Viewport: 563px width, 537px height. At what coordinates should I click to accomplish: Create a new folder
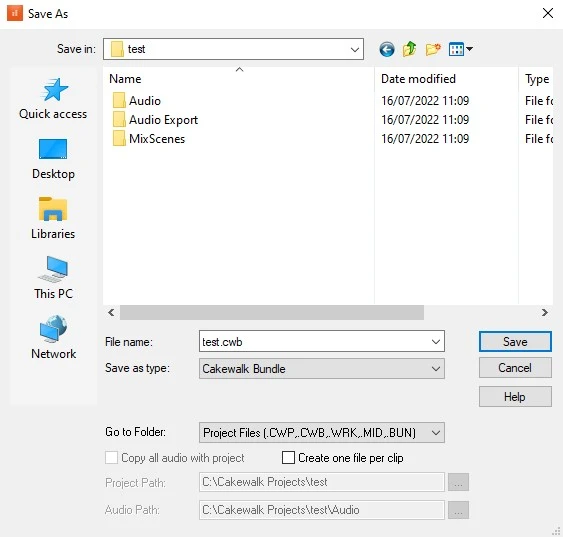433,49
